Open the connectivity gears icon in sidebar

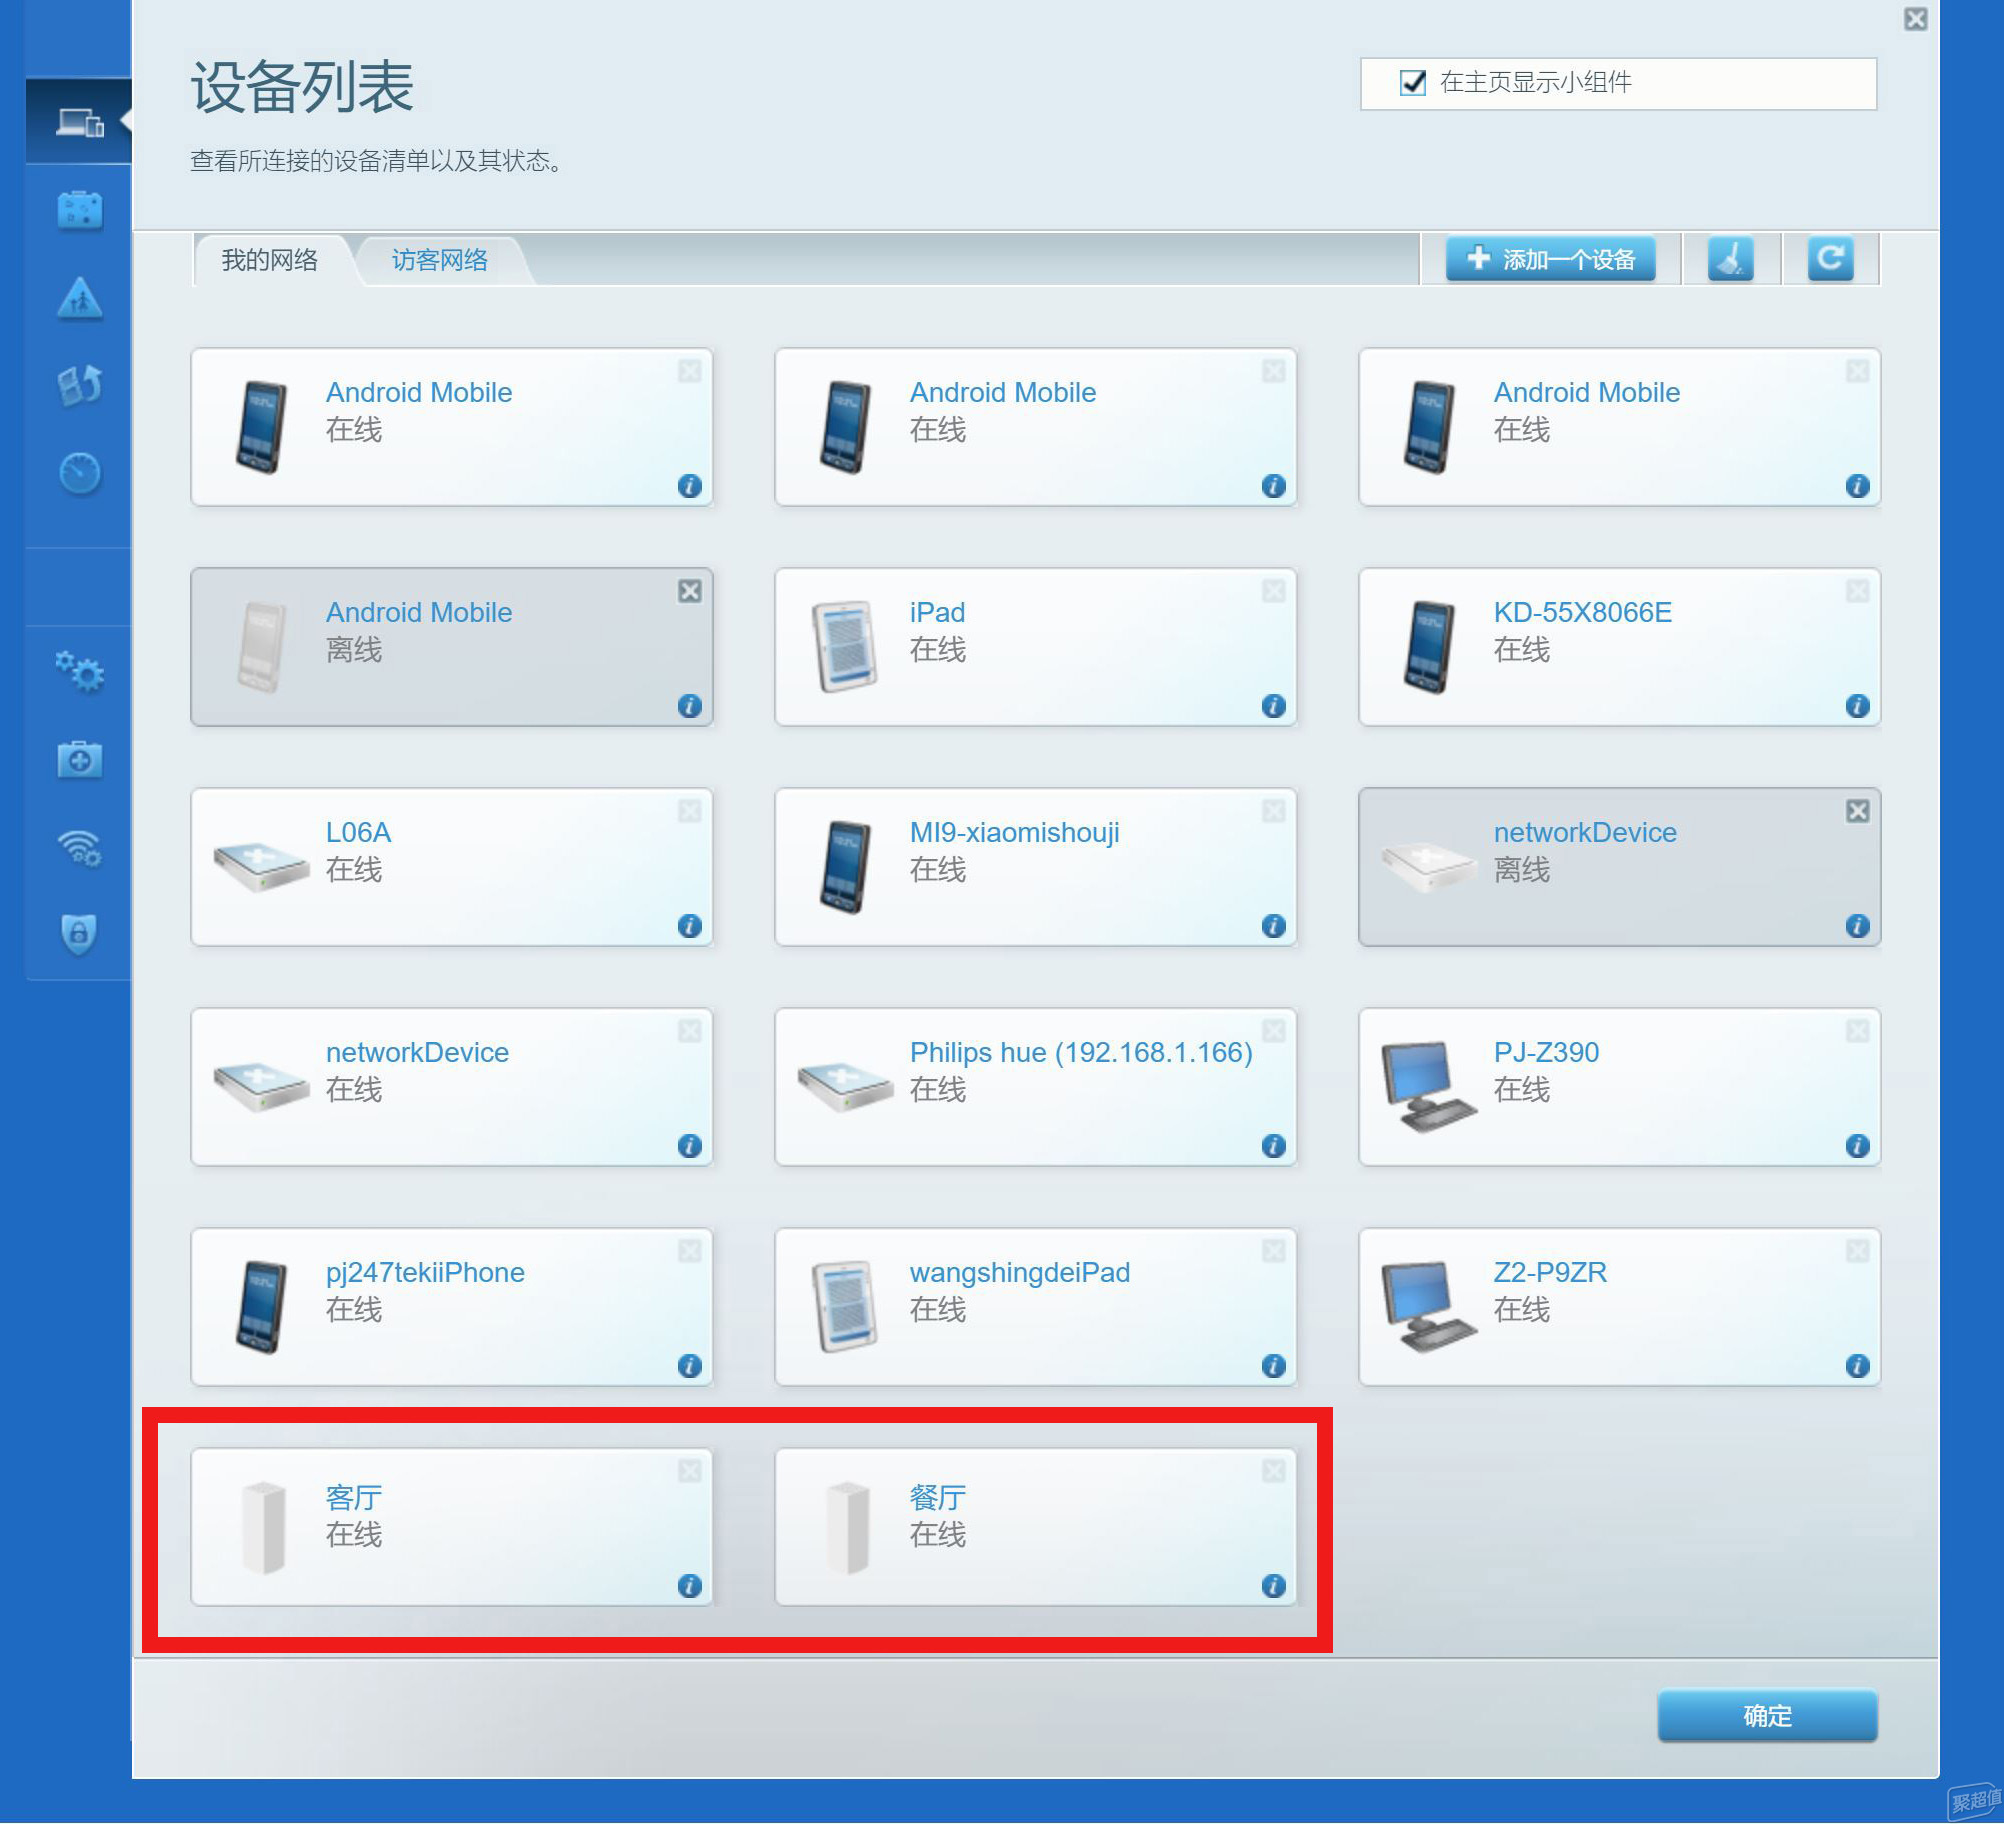coord(80,671)
